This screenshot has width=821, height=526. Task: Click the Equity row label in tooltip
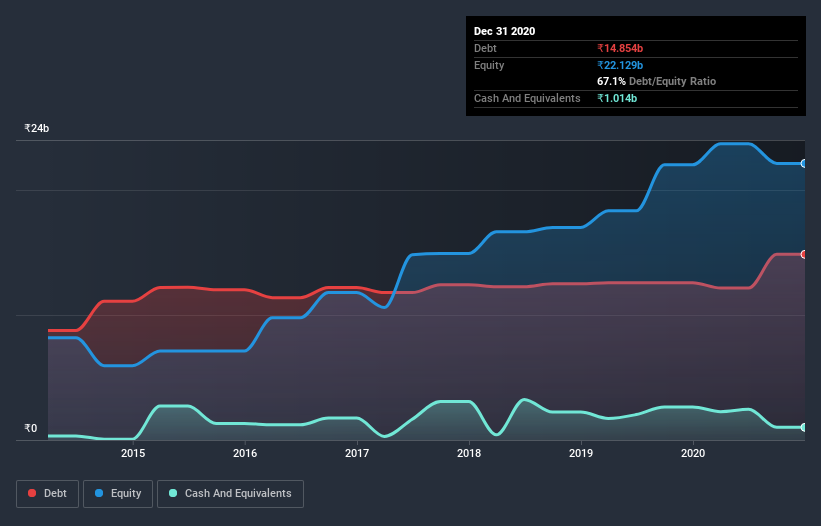point(489,65)
